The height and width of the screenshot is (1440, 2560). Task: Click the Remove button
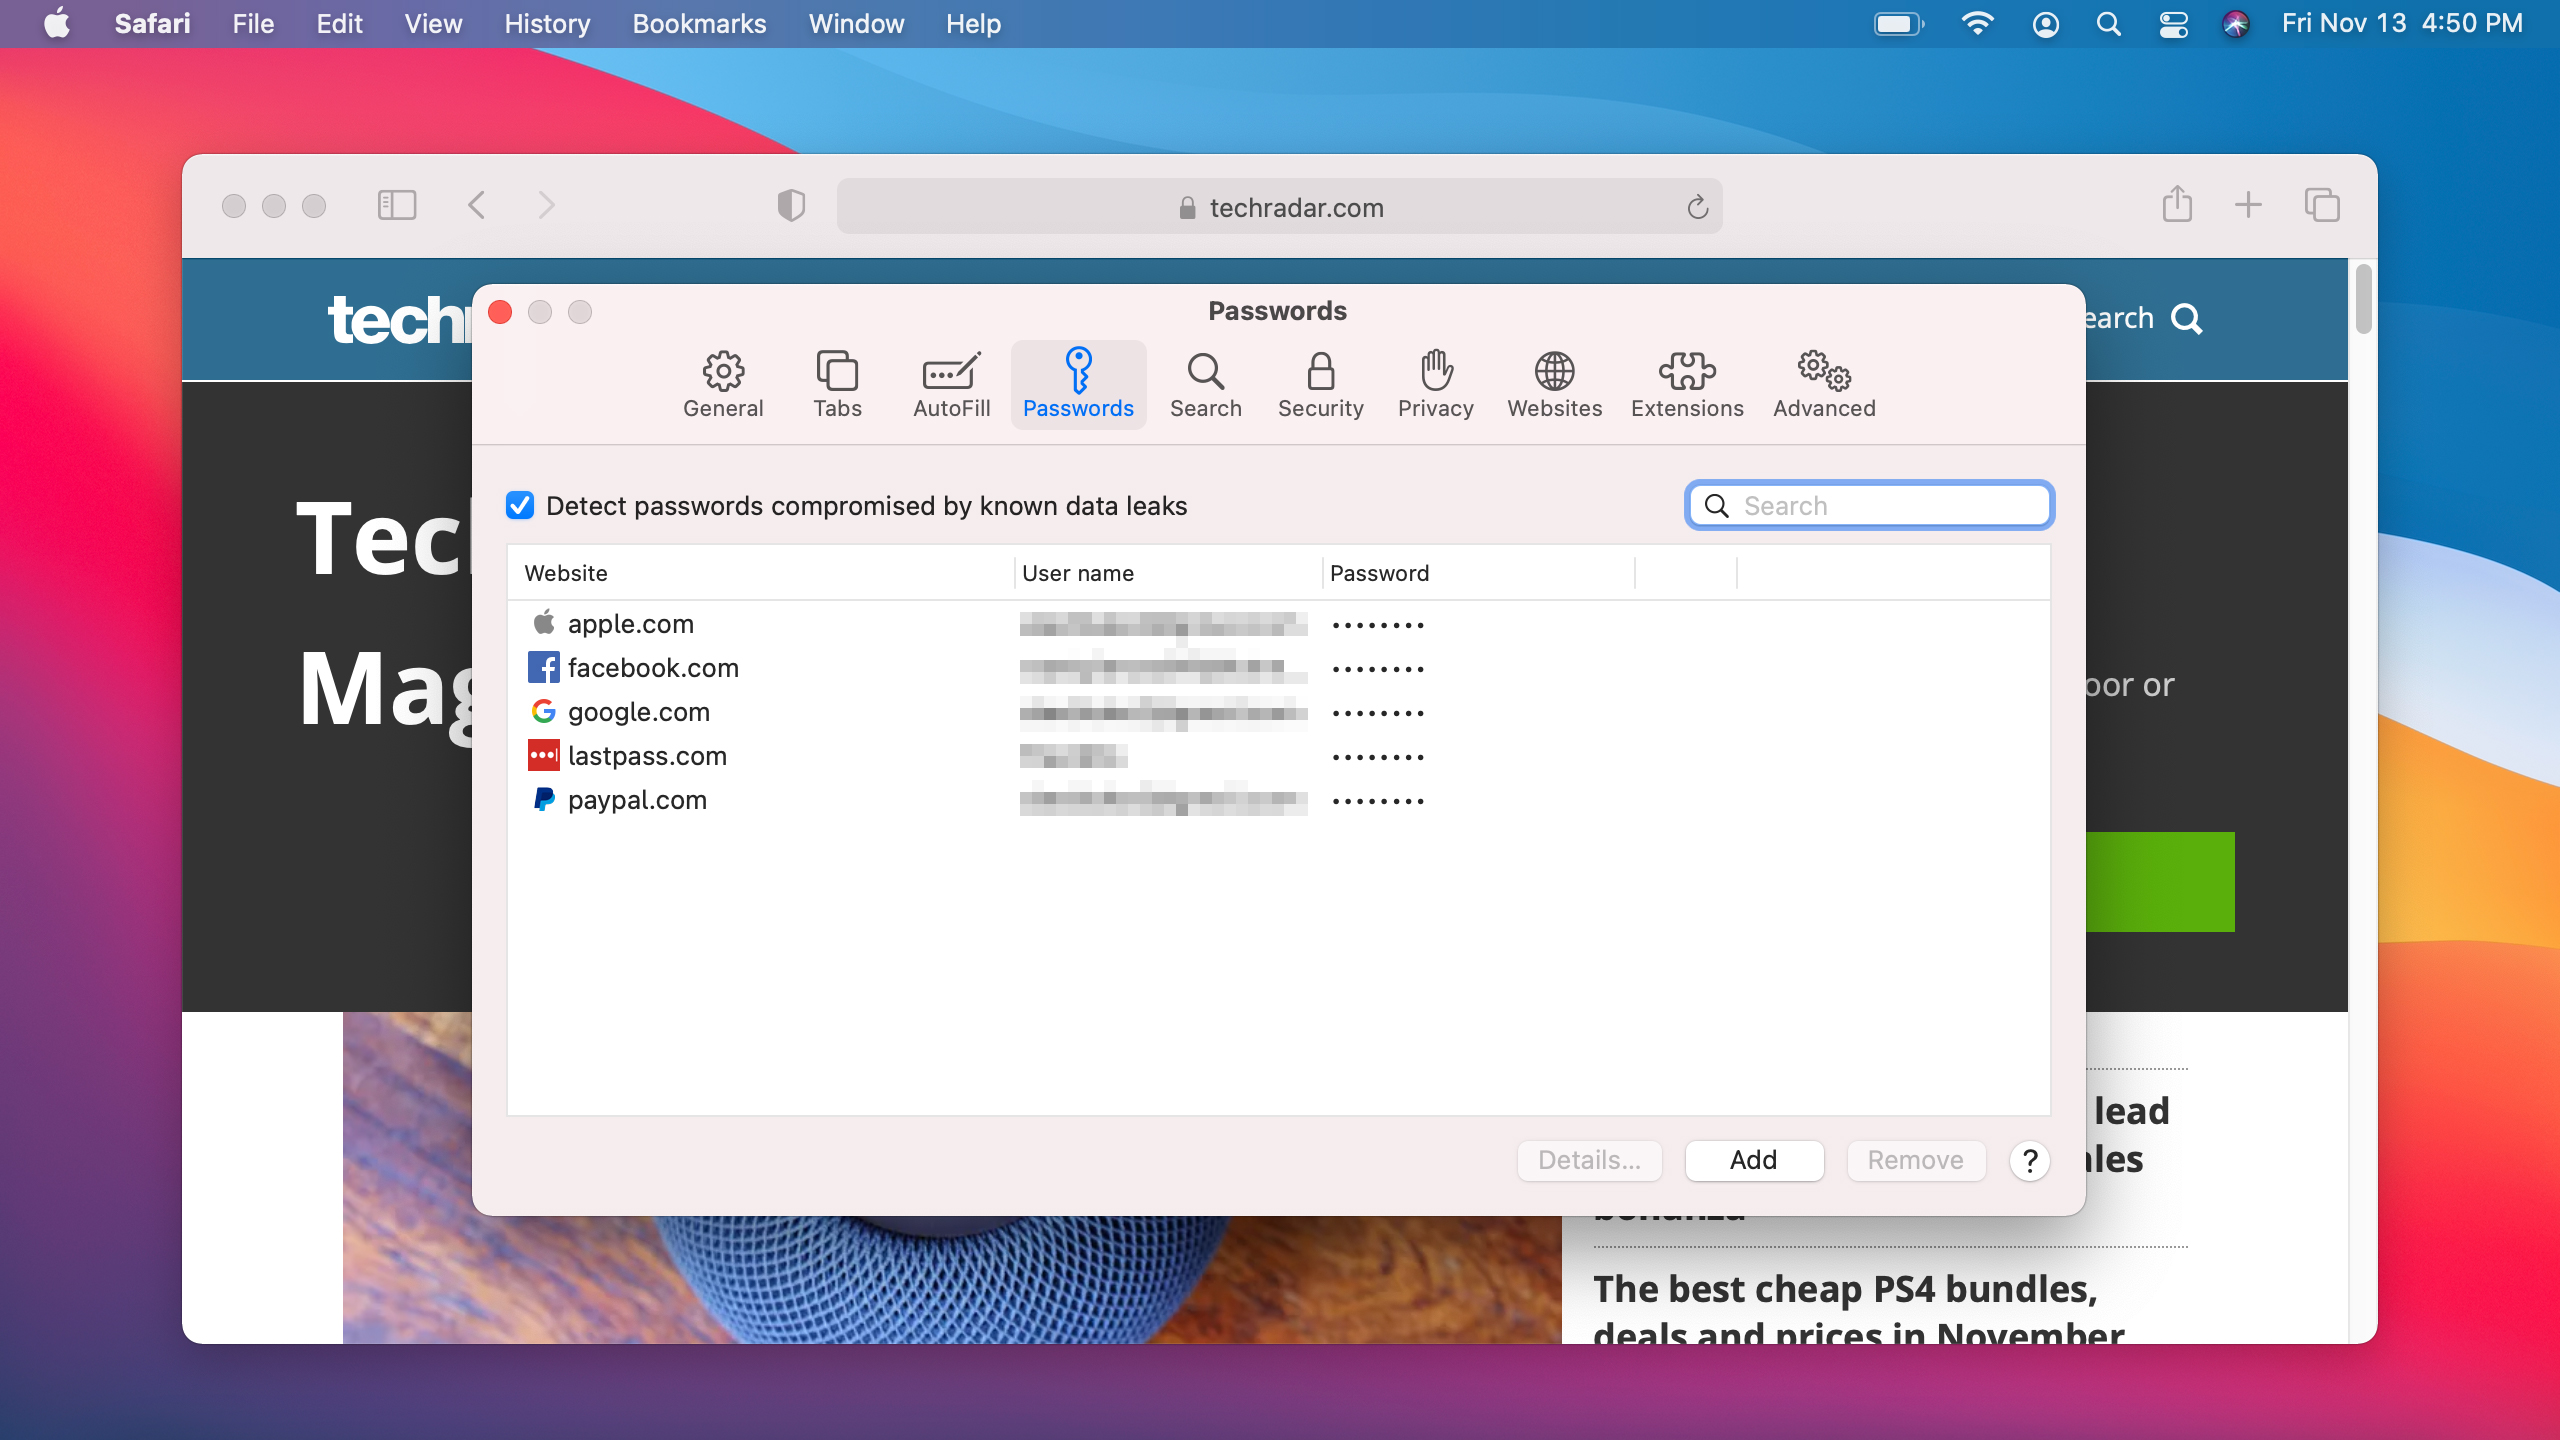1915,1160
